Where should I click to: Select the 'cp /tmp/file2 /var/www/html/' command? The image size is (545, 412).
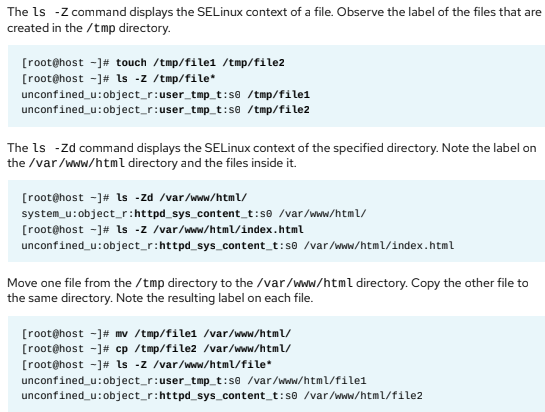[x=203, y=349]
